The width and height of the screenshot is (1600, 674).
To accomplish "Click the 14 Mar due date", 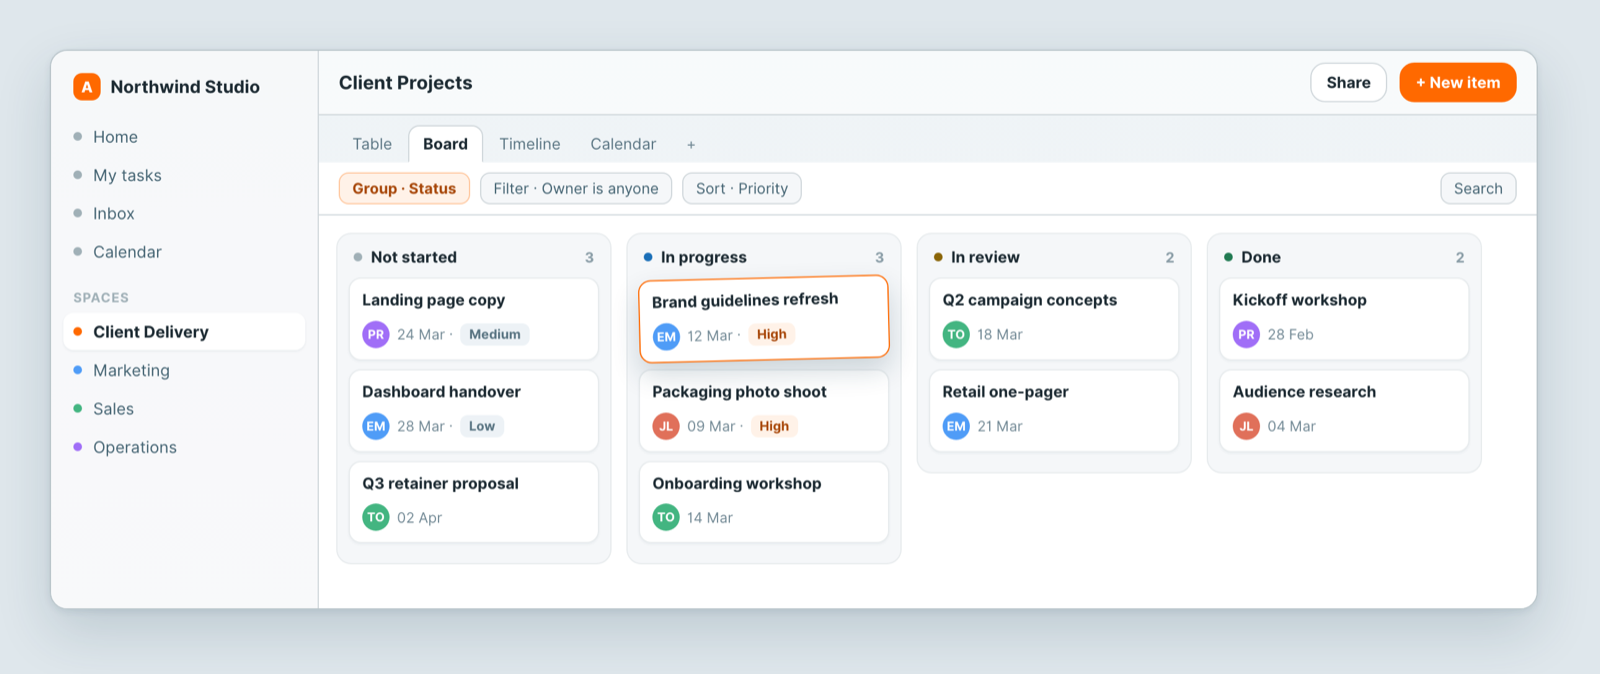I will (710, 518).
